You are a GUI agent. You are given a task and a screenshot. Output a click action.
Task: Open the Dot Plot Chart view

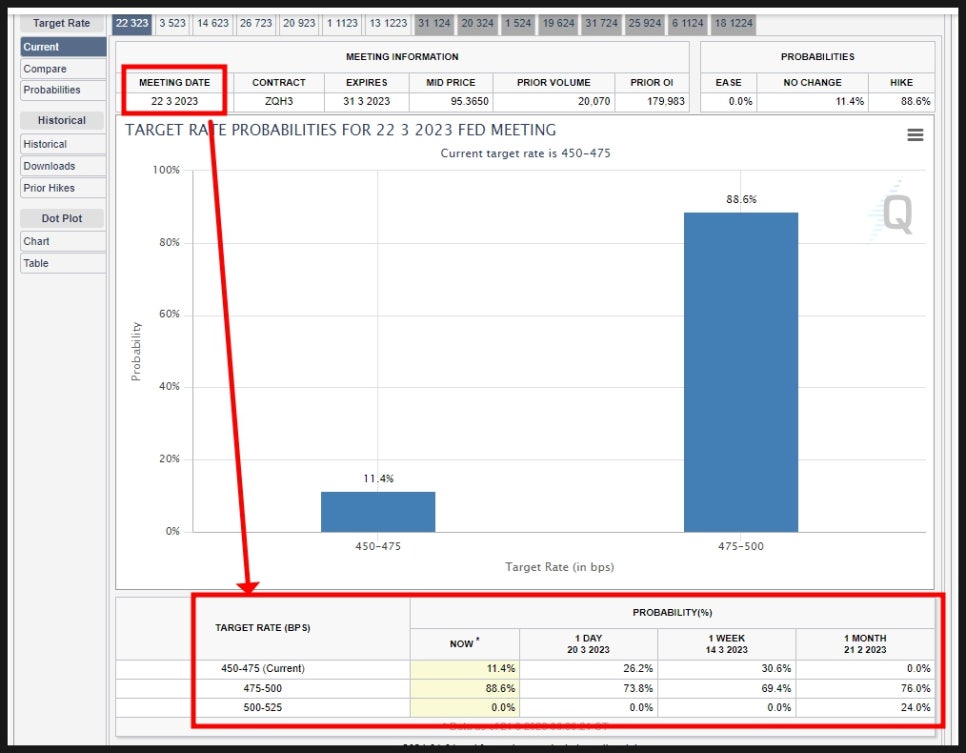click(63, 242)
